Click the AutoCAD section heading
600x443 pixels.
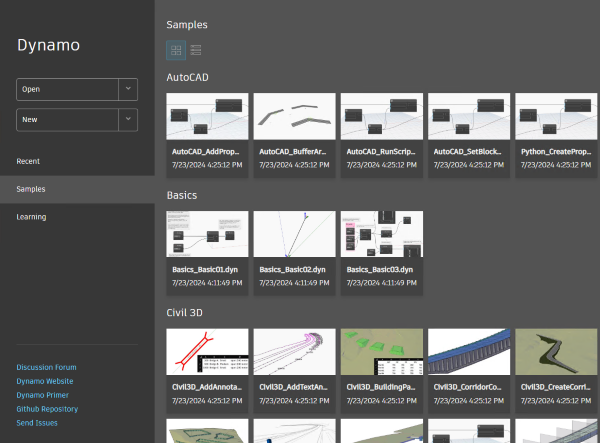[188, 78]
